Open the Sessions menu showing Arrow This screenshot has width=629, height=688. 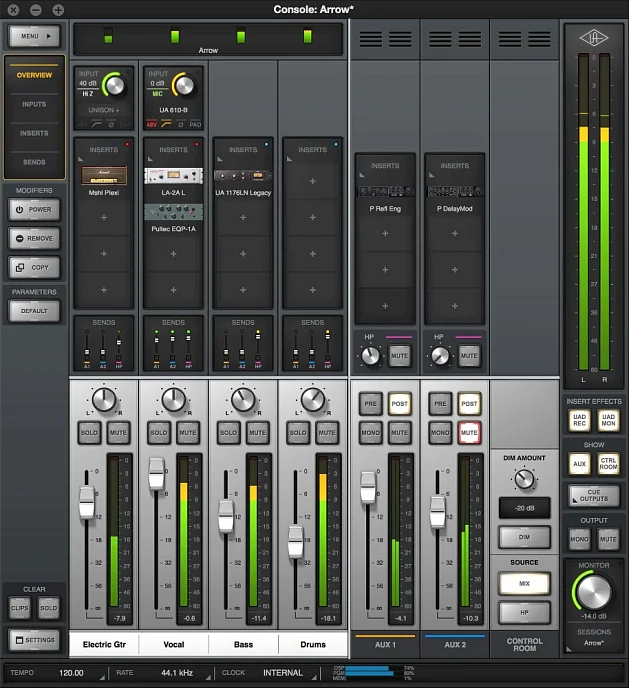point(594,642)
